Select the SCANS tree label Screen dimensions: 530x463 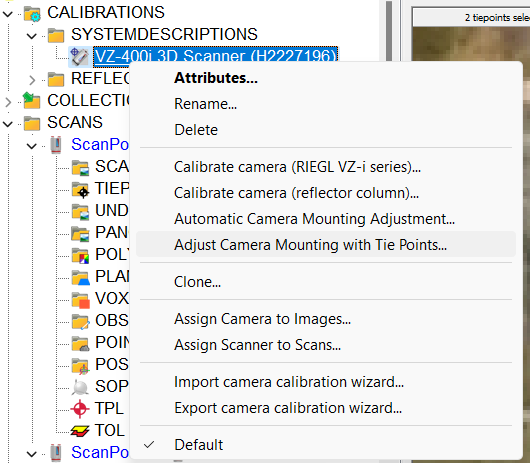click(75, 122)
